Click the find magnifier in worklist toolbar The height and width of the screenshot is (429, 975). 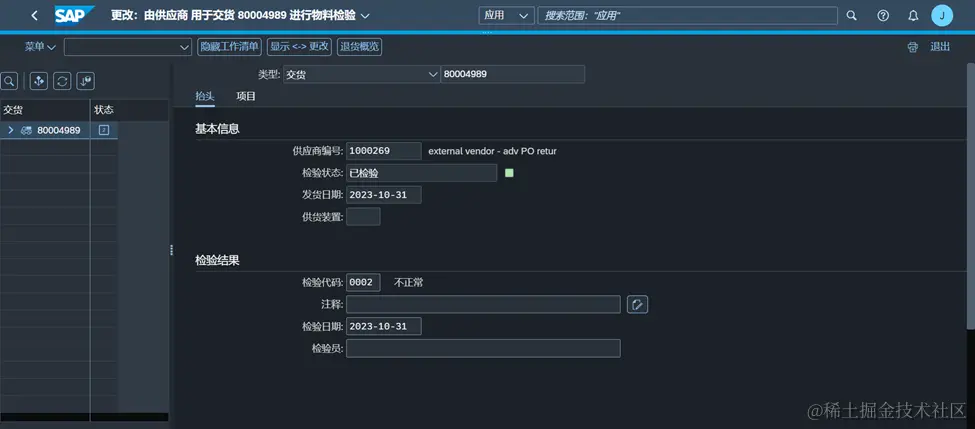click(10, 81)
